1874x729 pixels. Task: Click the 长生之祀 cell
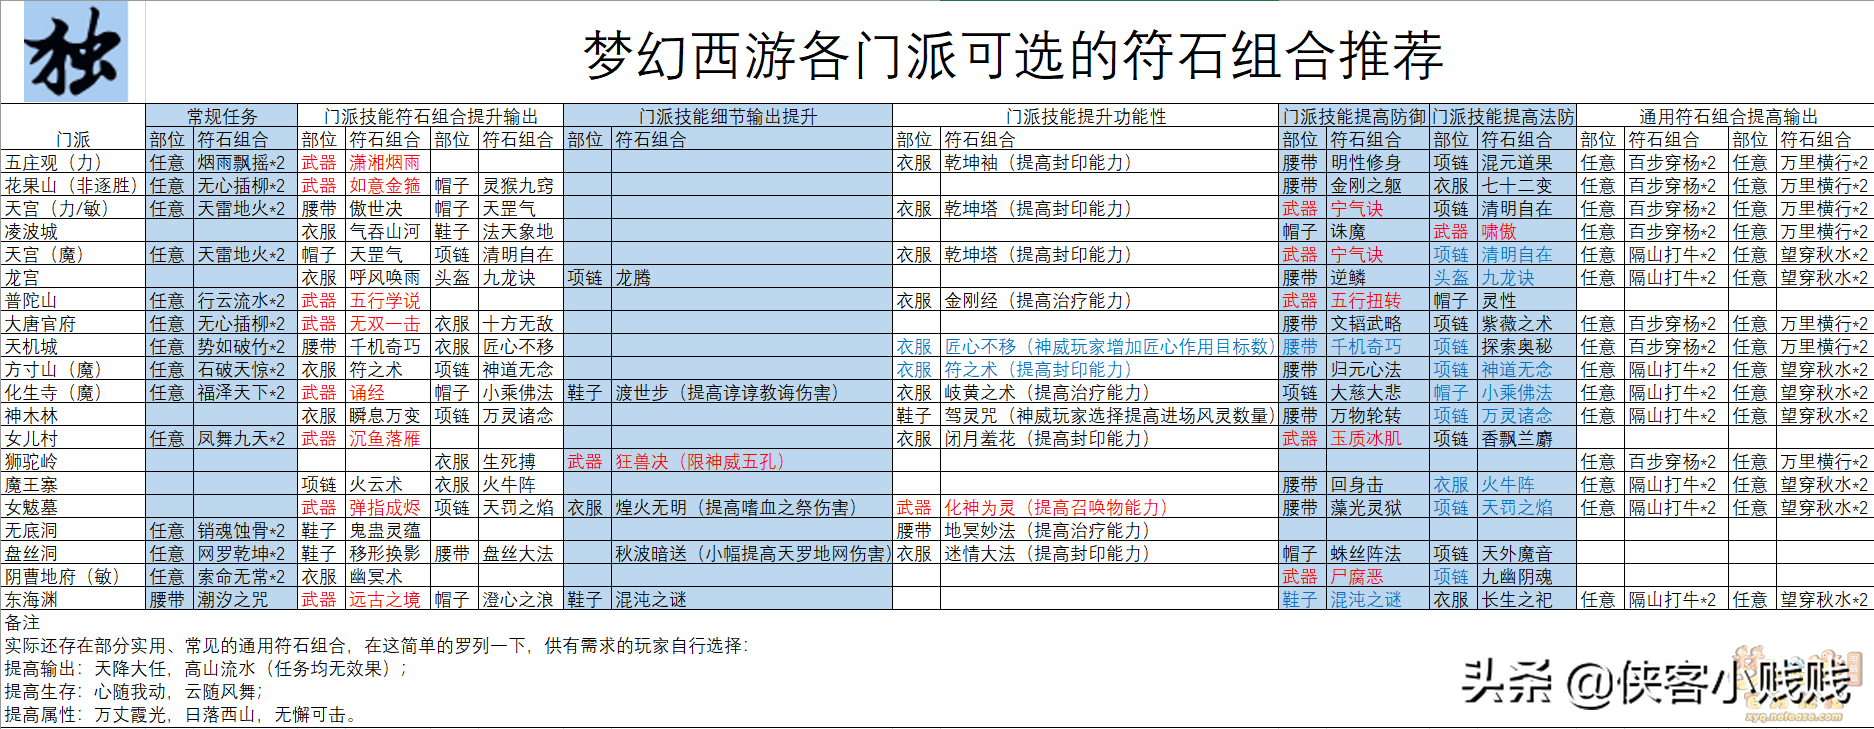click(1527, 599)
